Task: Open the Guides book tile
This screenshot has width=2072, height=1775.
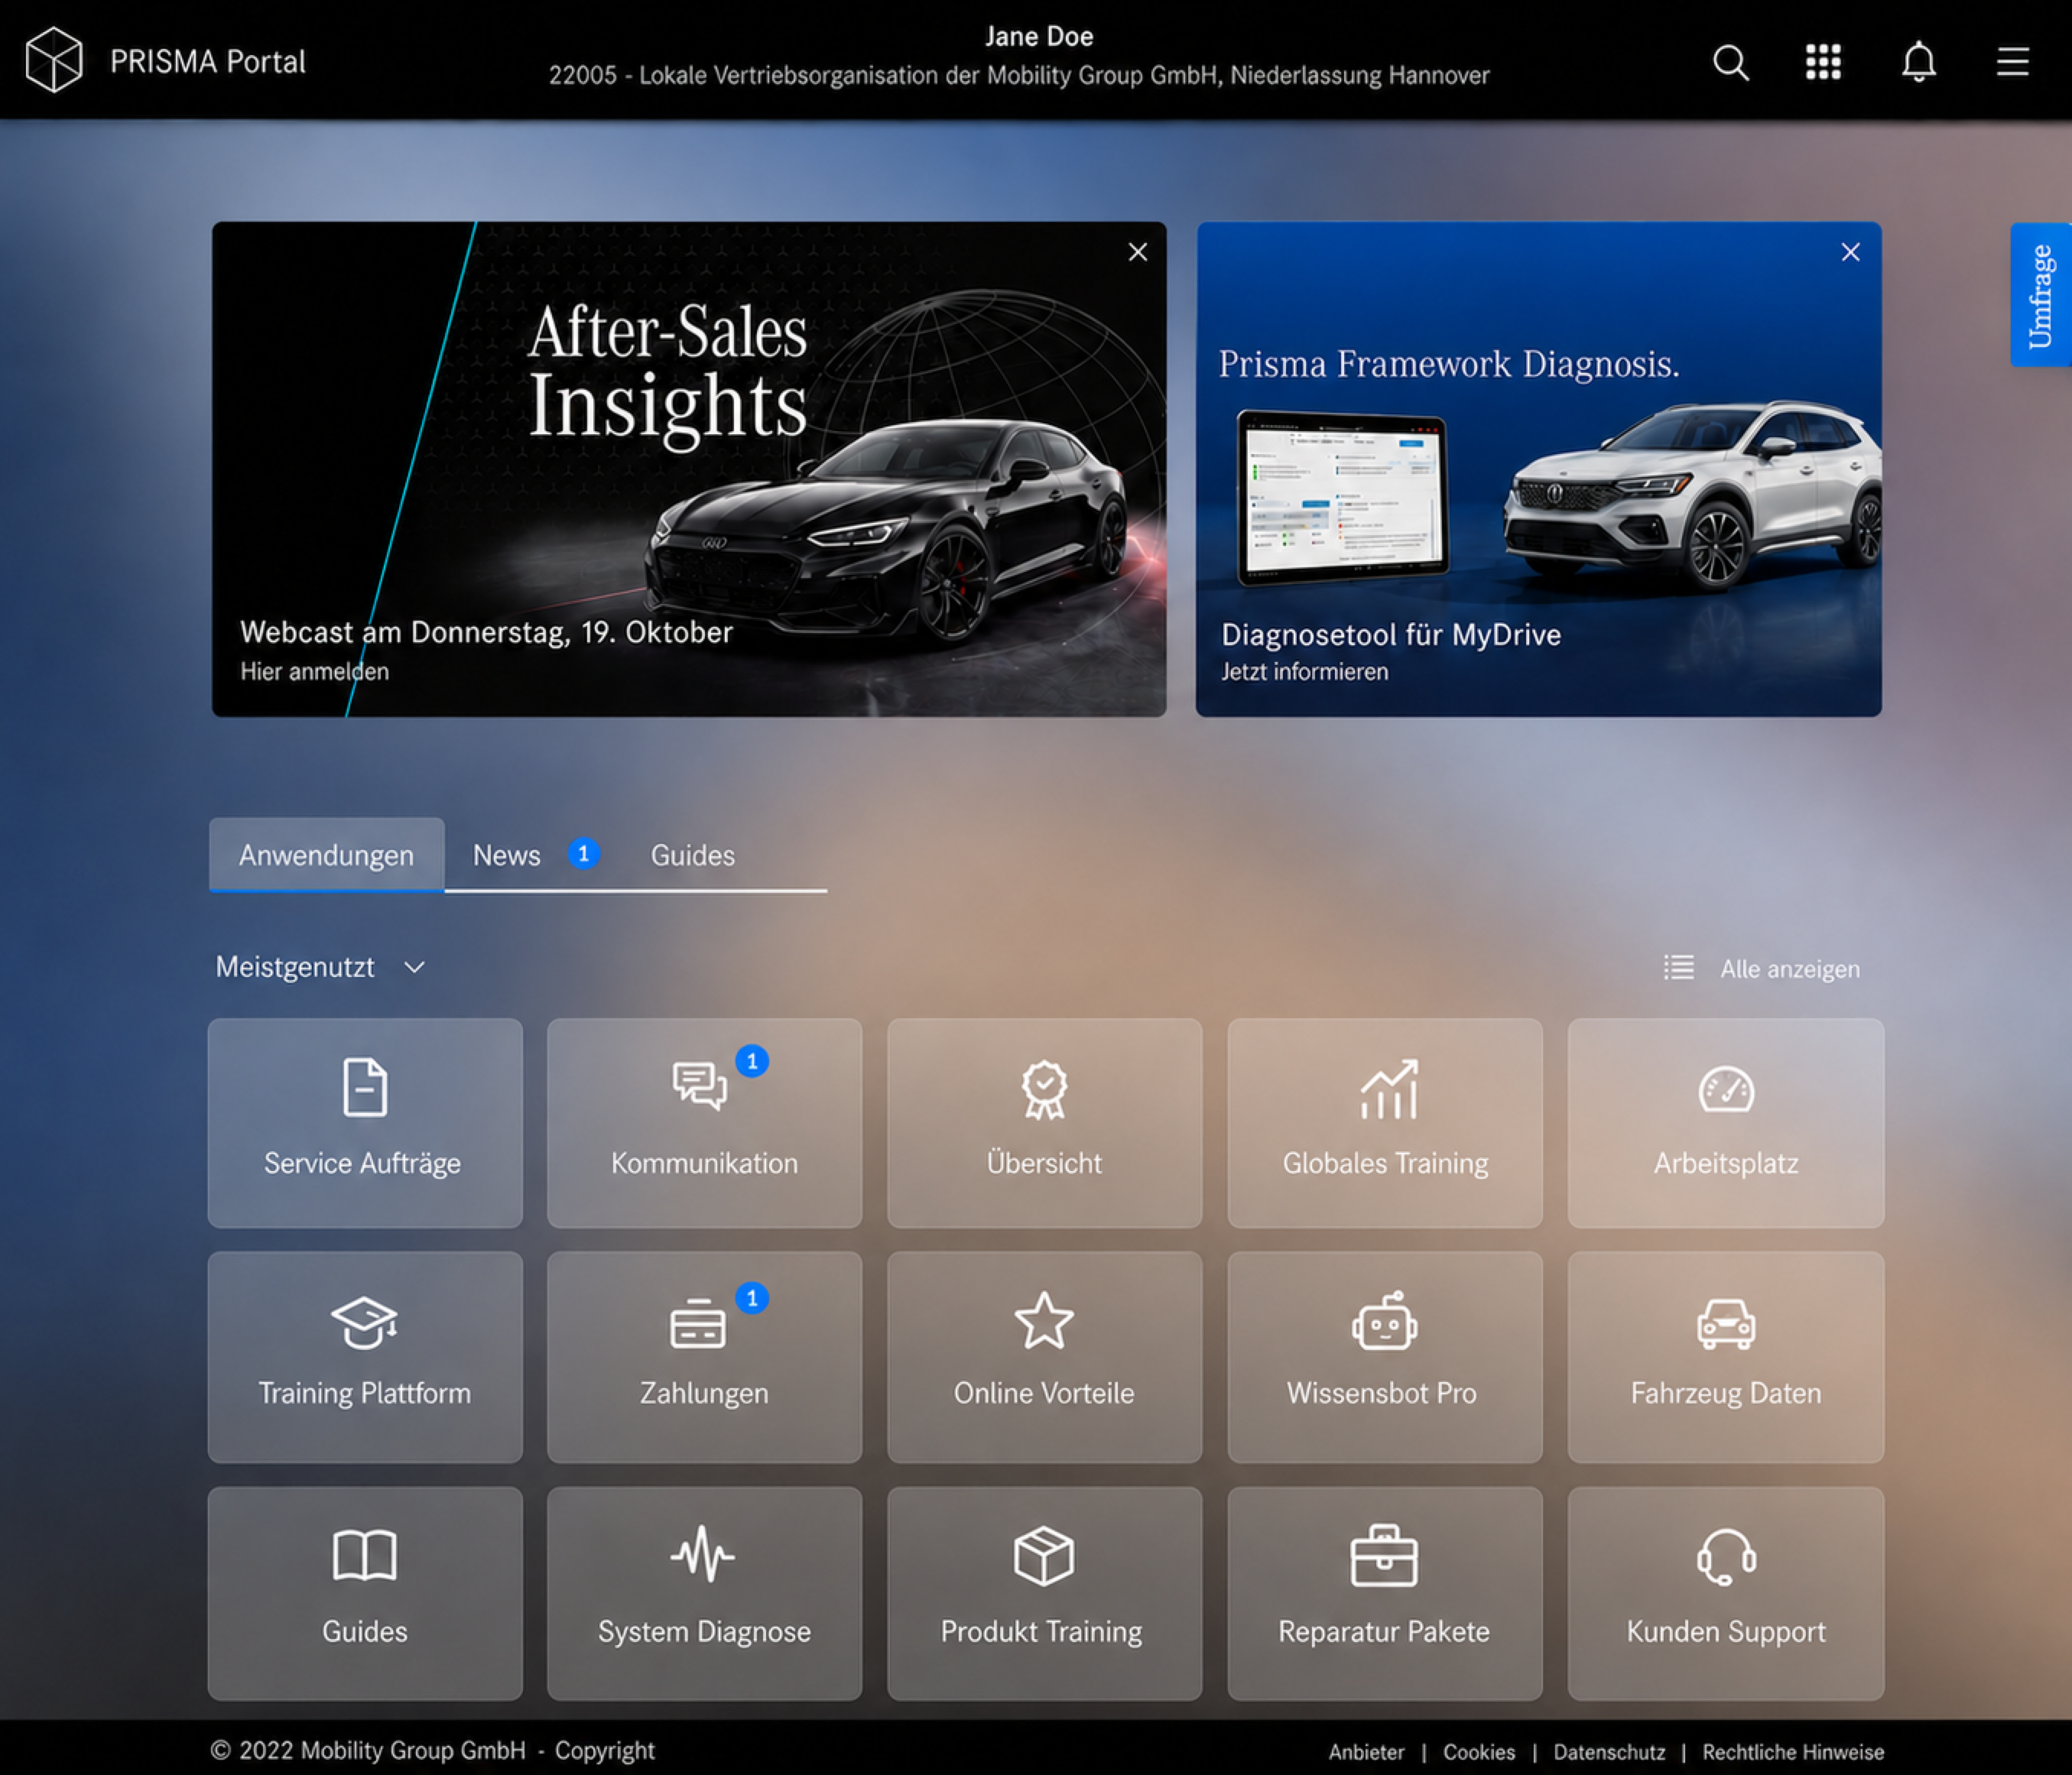Action: pyautogui.click(x=365, y=1593)
